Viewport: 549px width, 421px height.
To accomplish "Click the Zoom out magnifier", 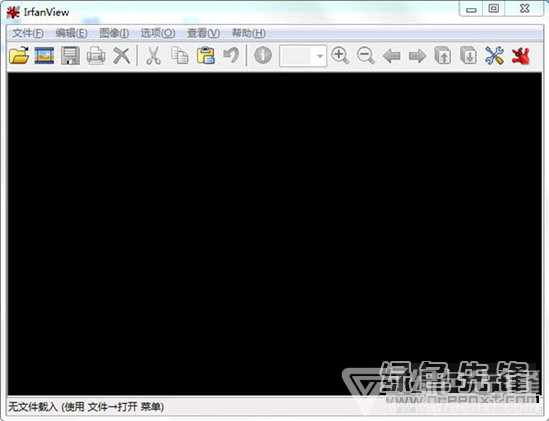I will (366, 55).
